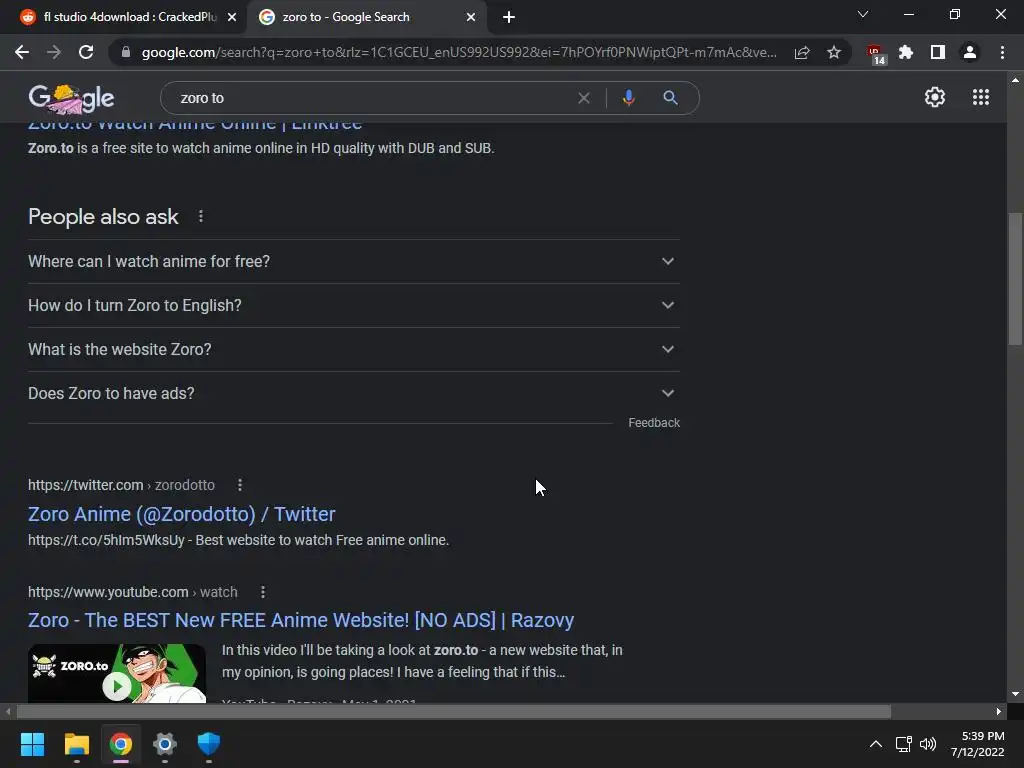Select the zoro to Google Search tab
Image resolution: width=1024 pixels, height=768 pixels.
(366, 17)
